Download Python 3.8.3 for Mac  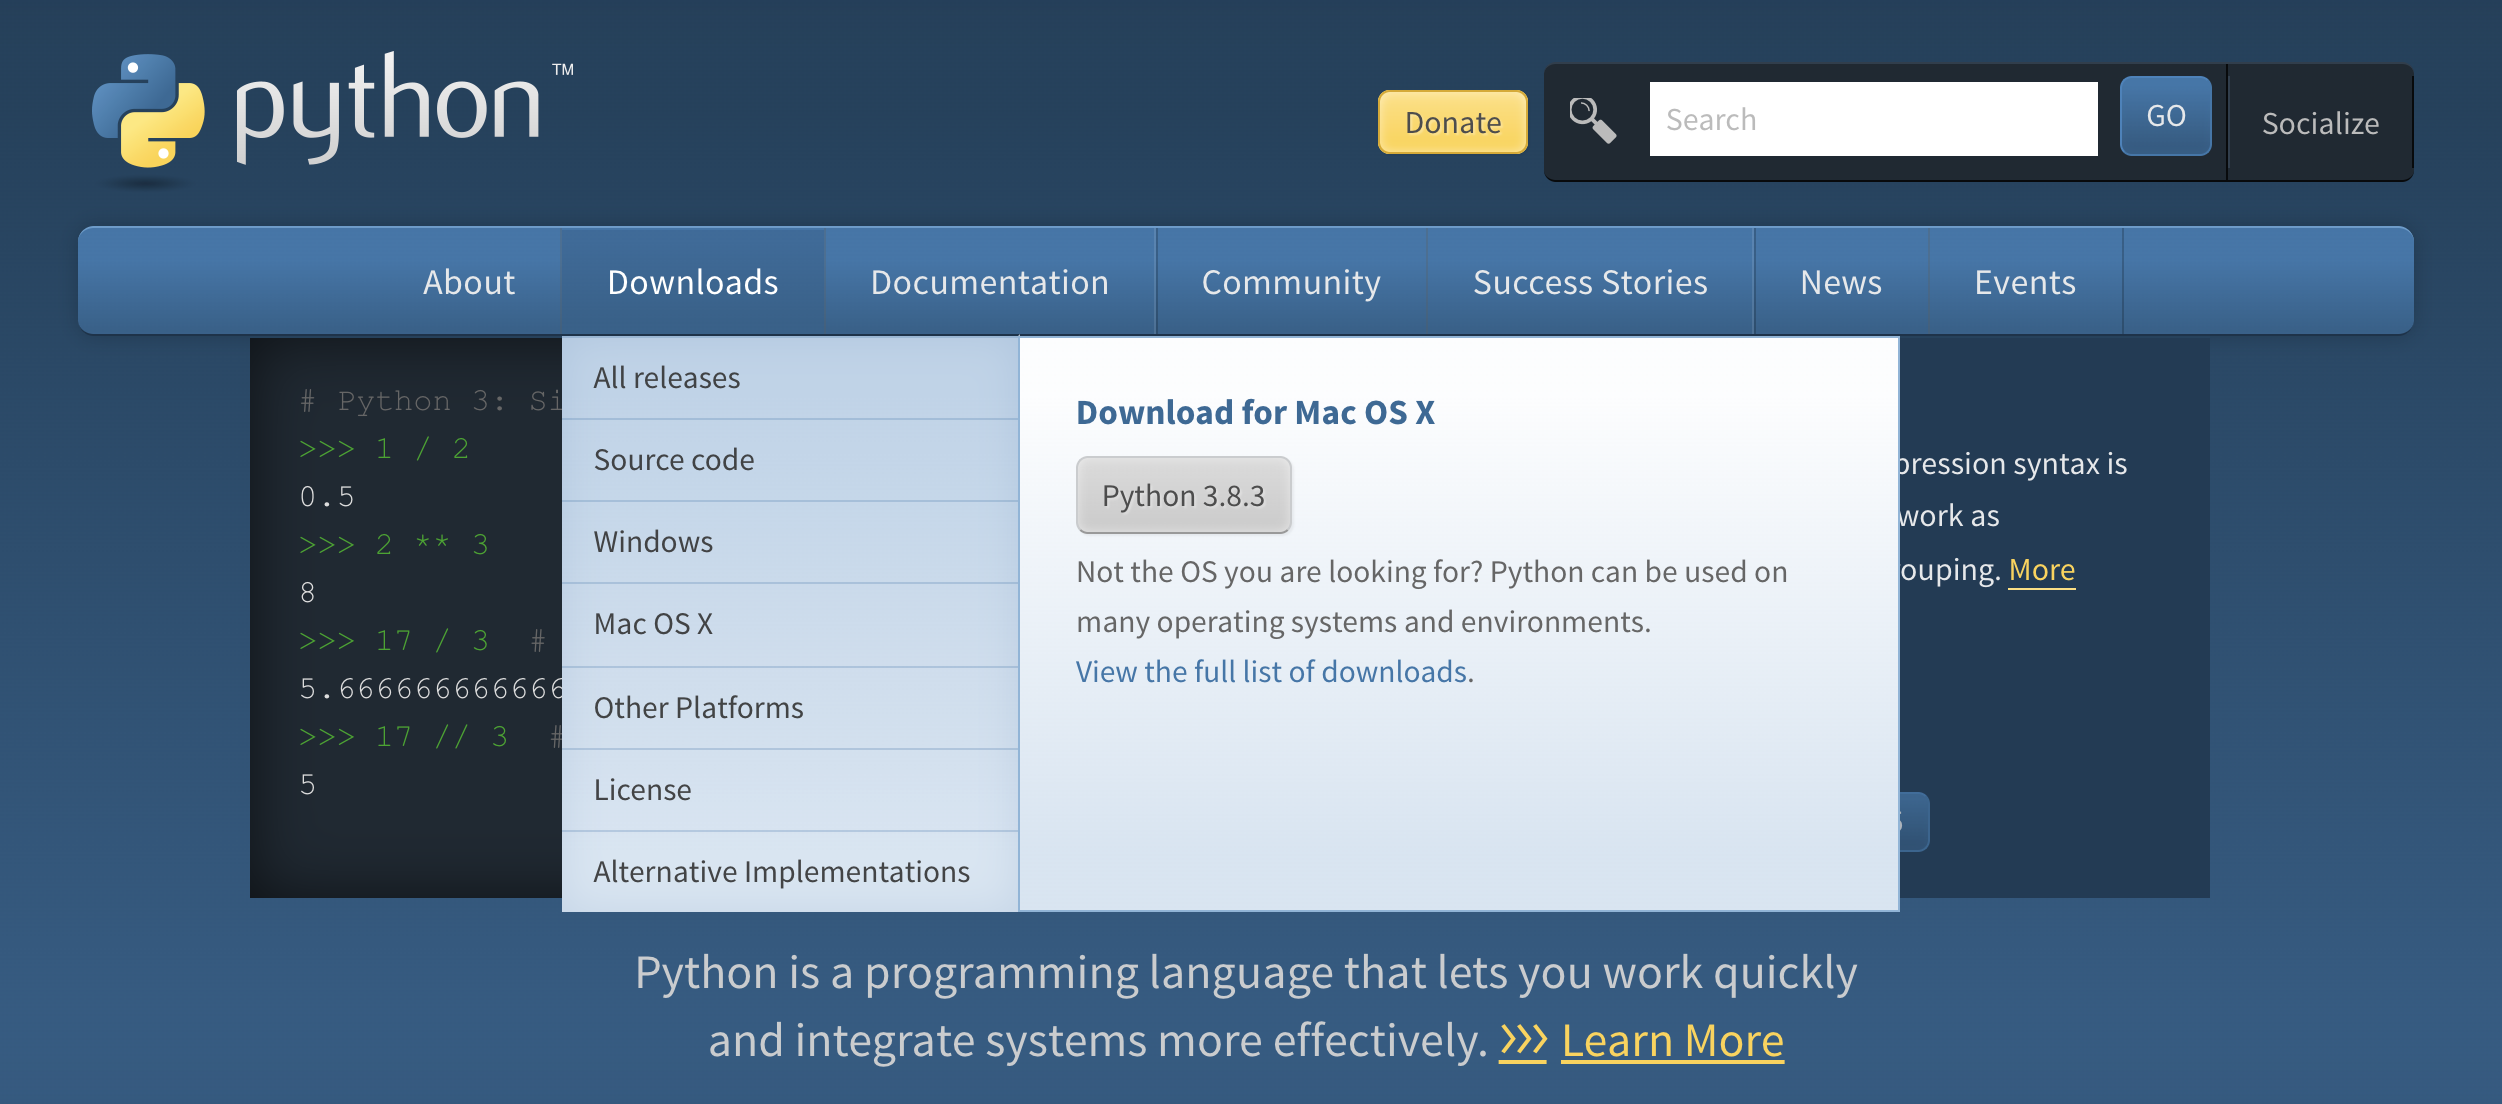[x=1183, y=496]
